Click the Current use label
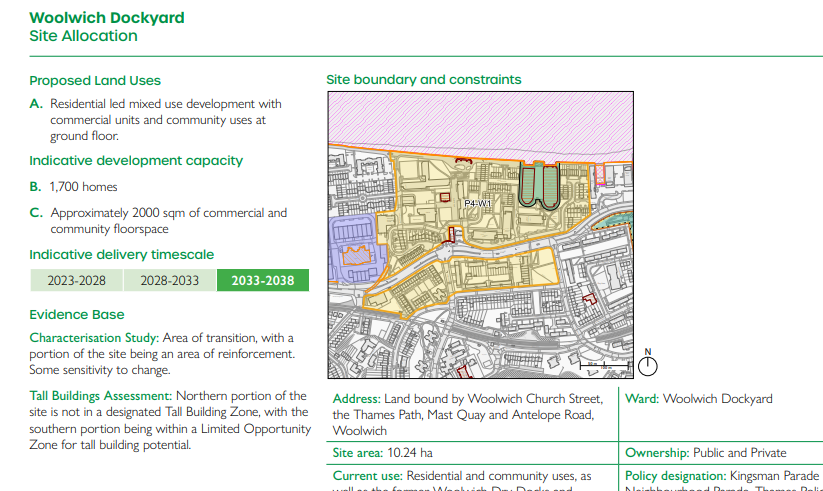Viewport: 823px width, 491px height. point(367,476)
